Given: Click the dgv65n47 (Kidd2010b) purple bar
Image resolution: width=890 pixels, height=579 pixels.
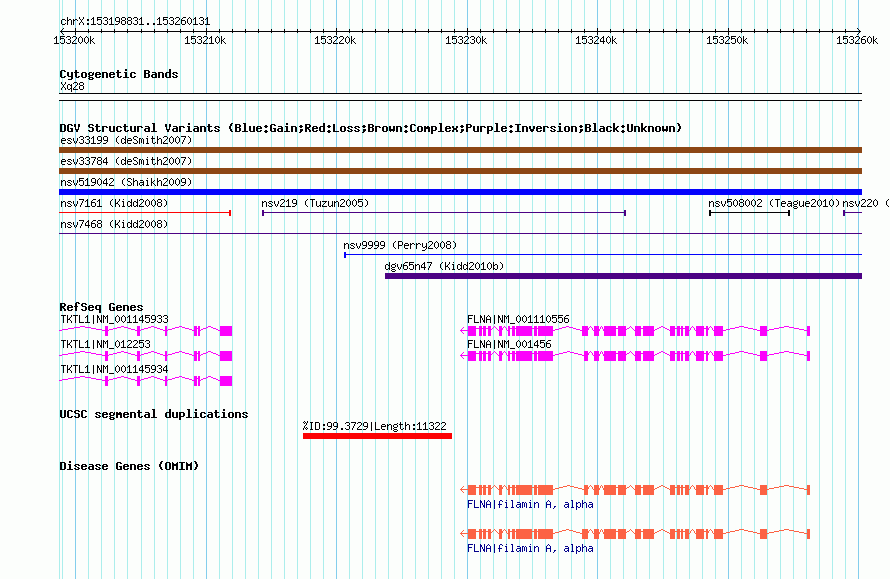Looking at the screenshot, I should [623, 276].
